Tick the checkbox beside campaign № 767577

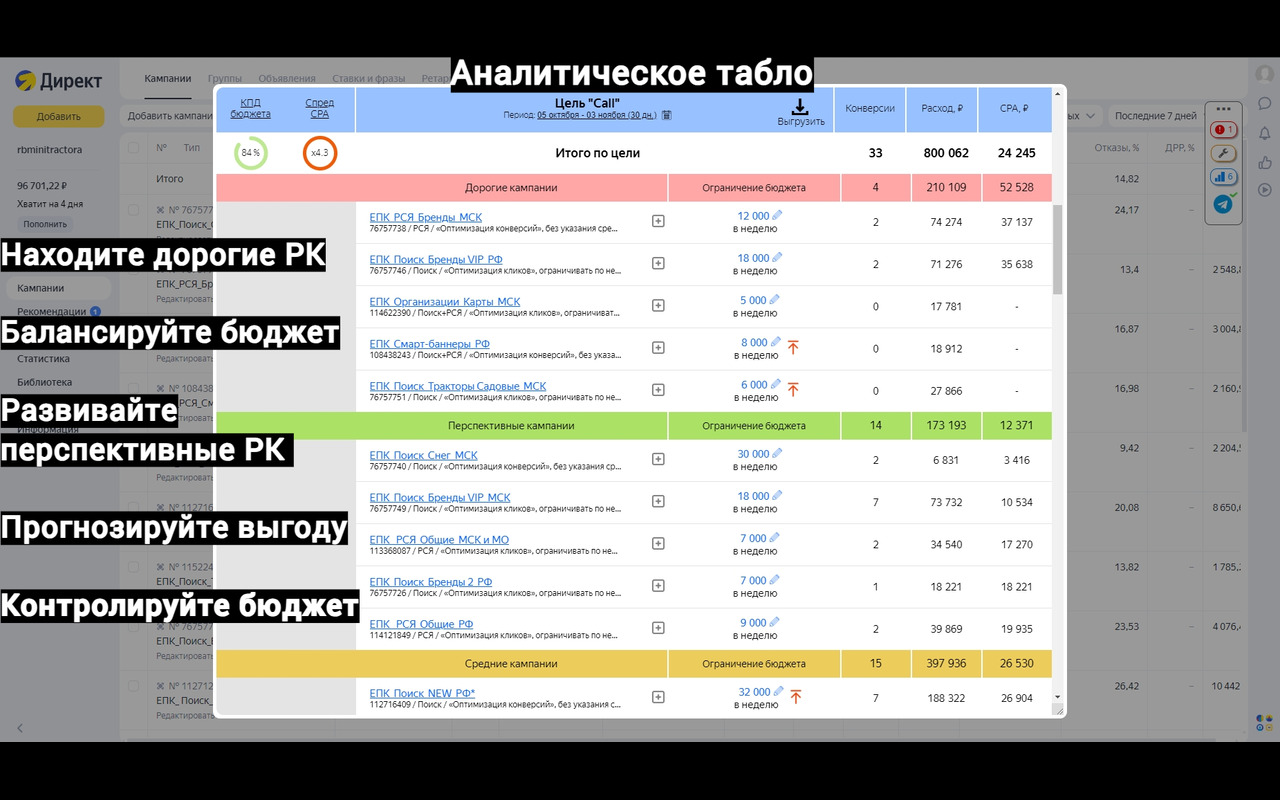(x=132, y=209)
